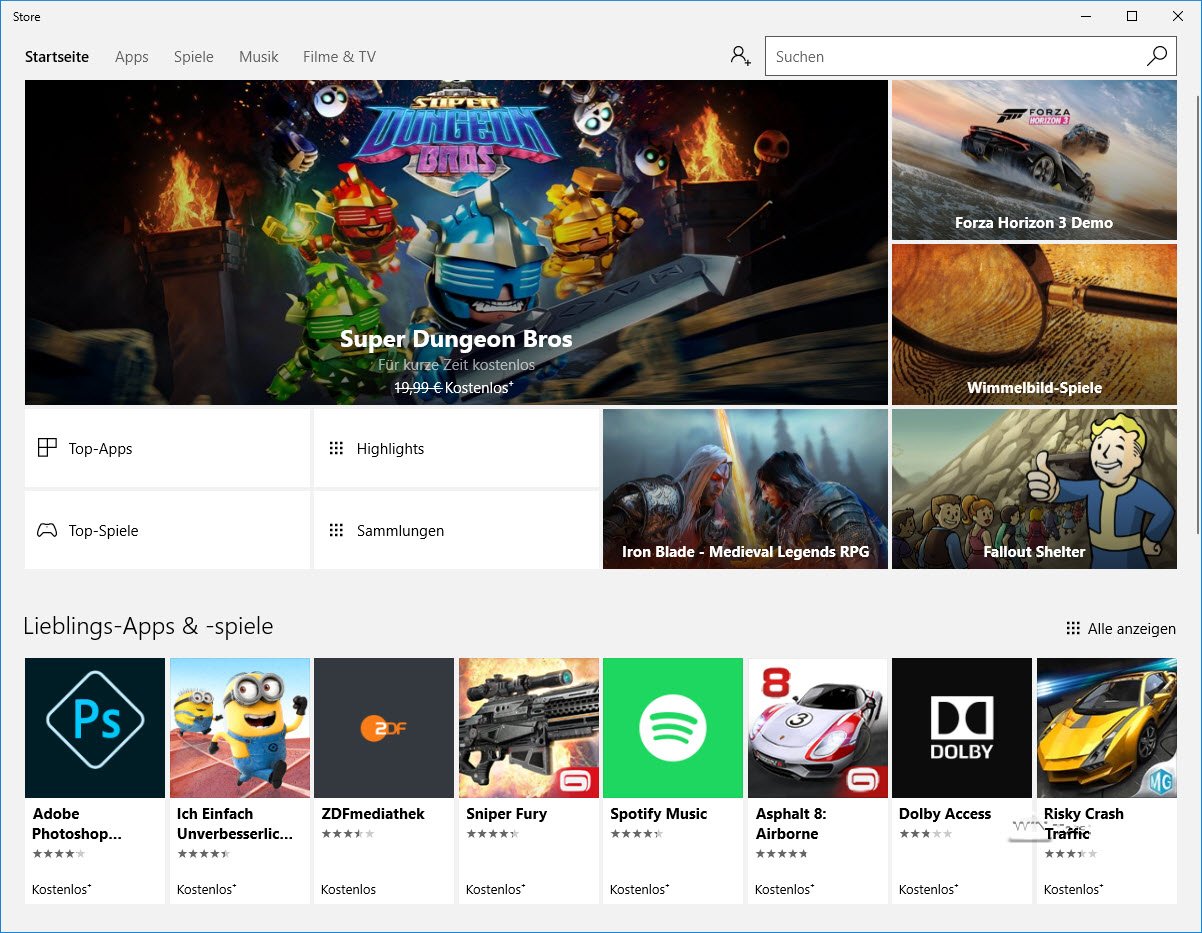Viewport: 1202px width, 933px height.
Task: Open the Fallout Shelter promo tile
Action: point(1034,488)
